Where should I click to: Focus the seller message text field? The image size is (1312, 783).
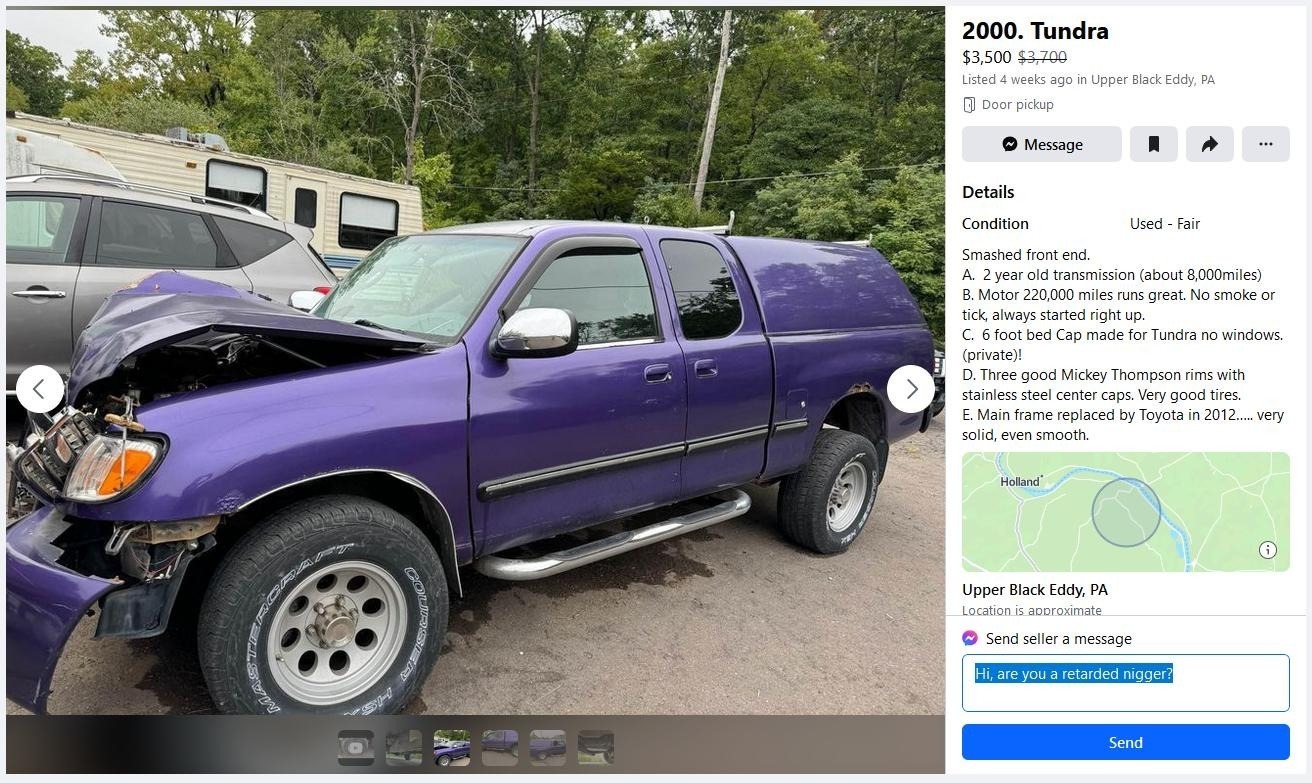coord(1125,683)
